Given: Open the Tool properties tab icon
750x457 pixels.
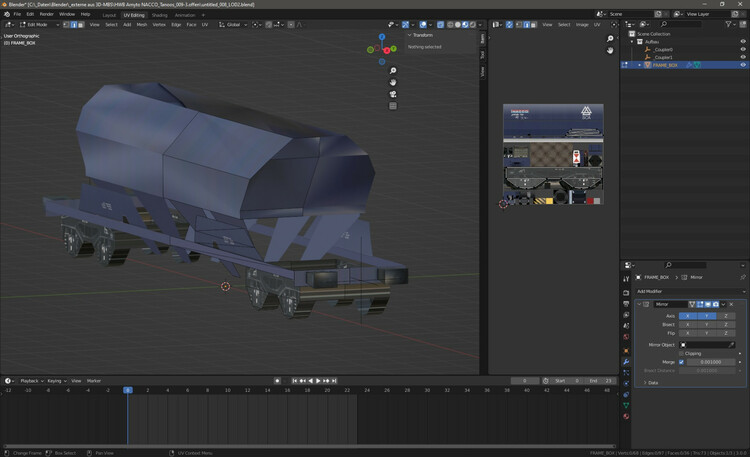Looking at the screenshot, I should click(x=626, y=279).
